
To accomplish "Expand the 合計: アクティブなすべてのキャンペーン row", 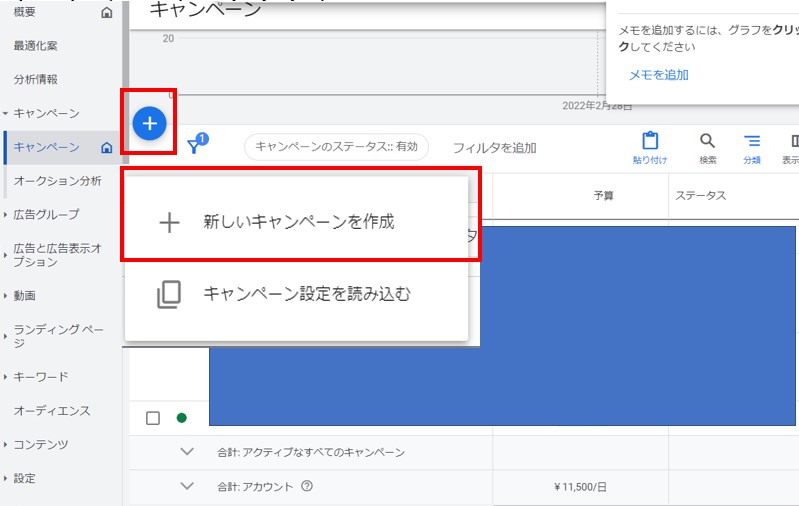I will [187, 451].
